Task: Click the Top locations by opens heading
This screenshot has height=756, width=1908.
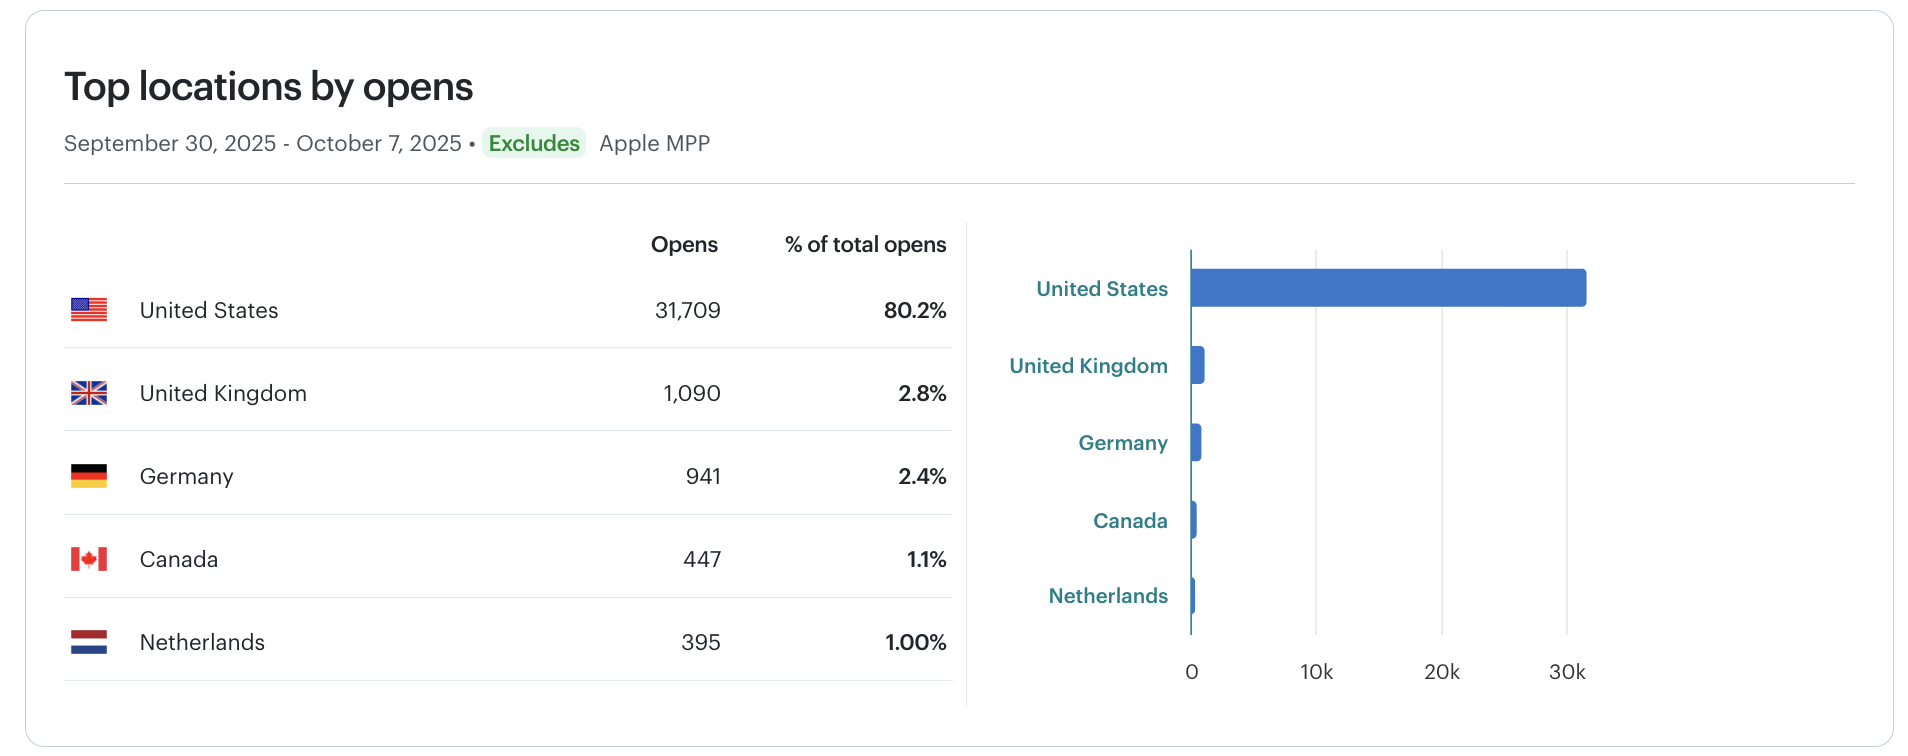Action: pos(268,87)
